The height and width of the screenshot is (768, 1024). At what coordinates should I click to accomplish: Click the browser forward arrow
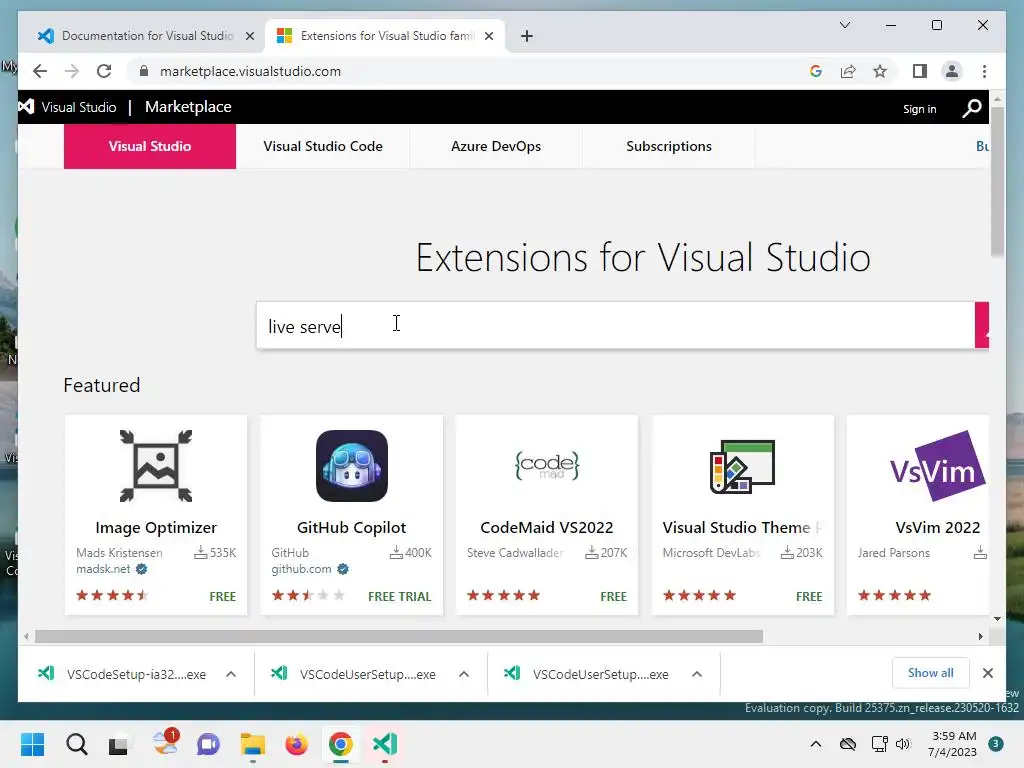click(x=72, y=71)
